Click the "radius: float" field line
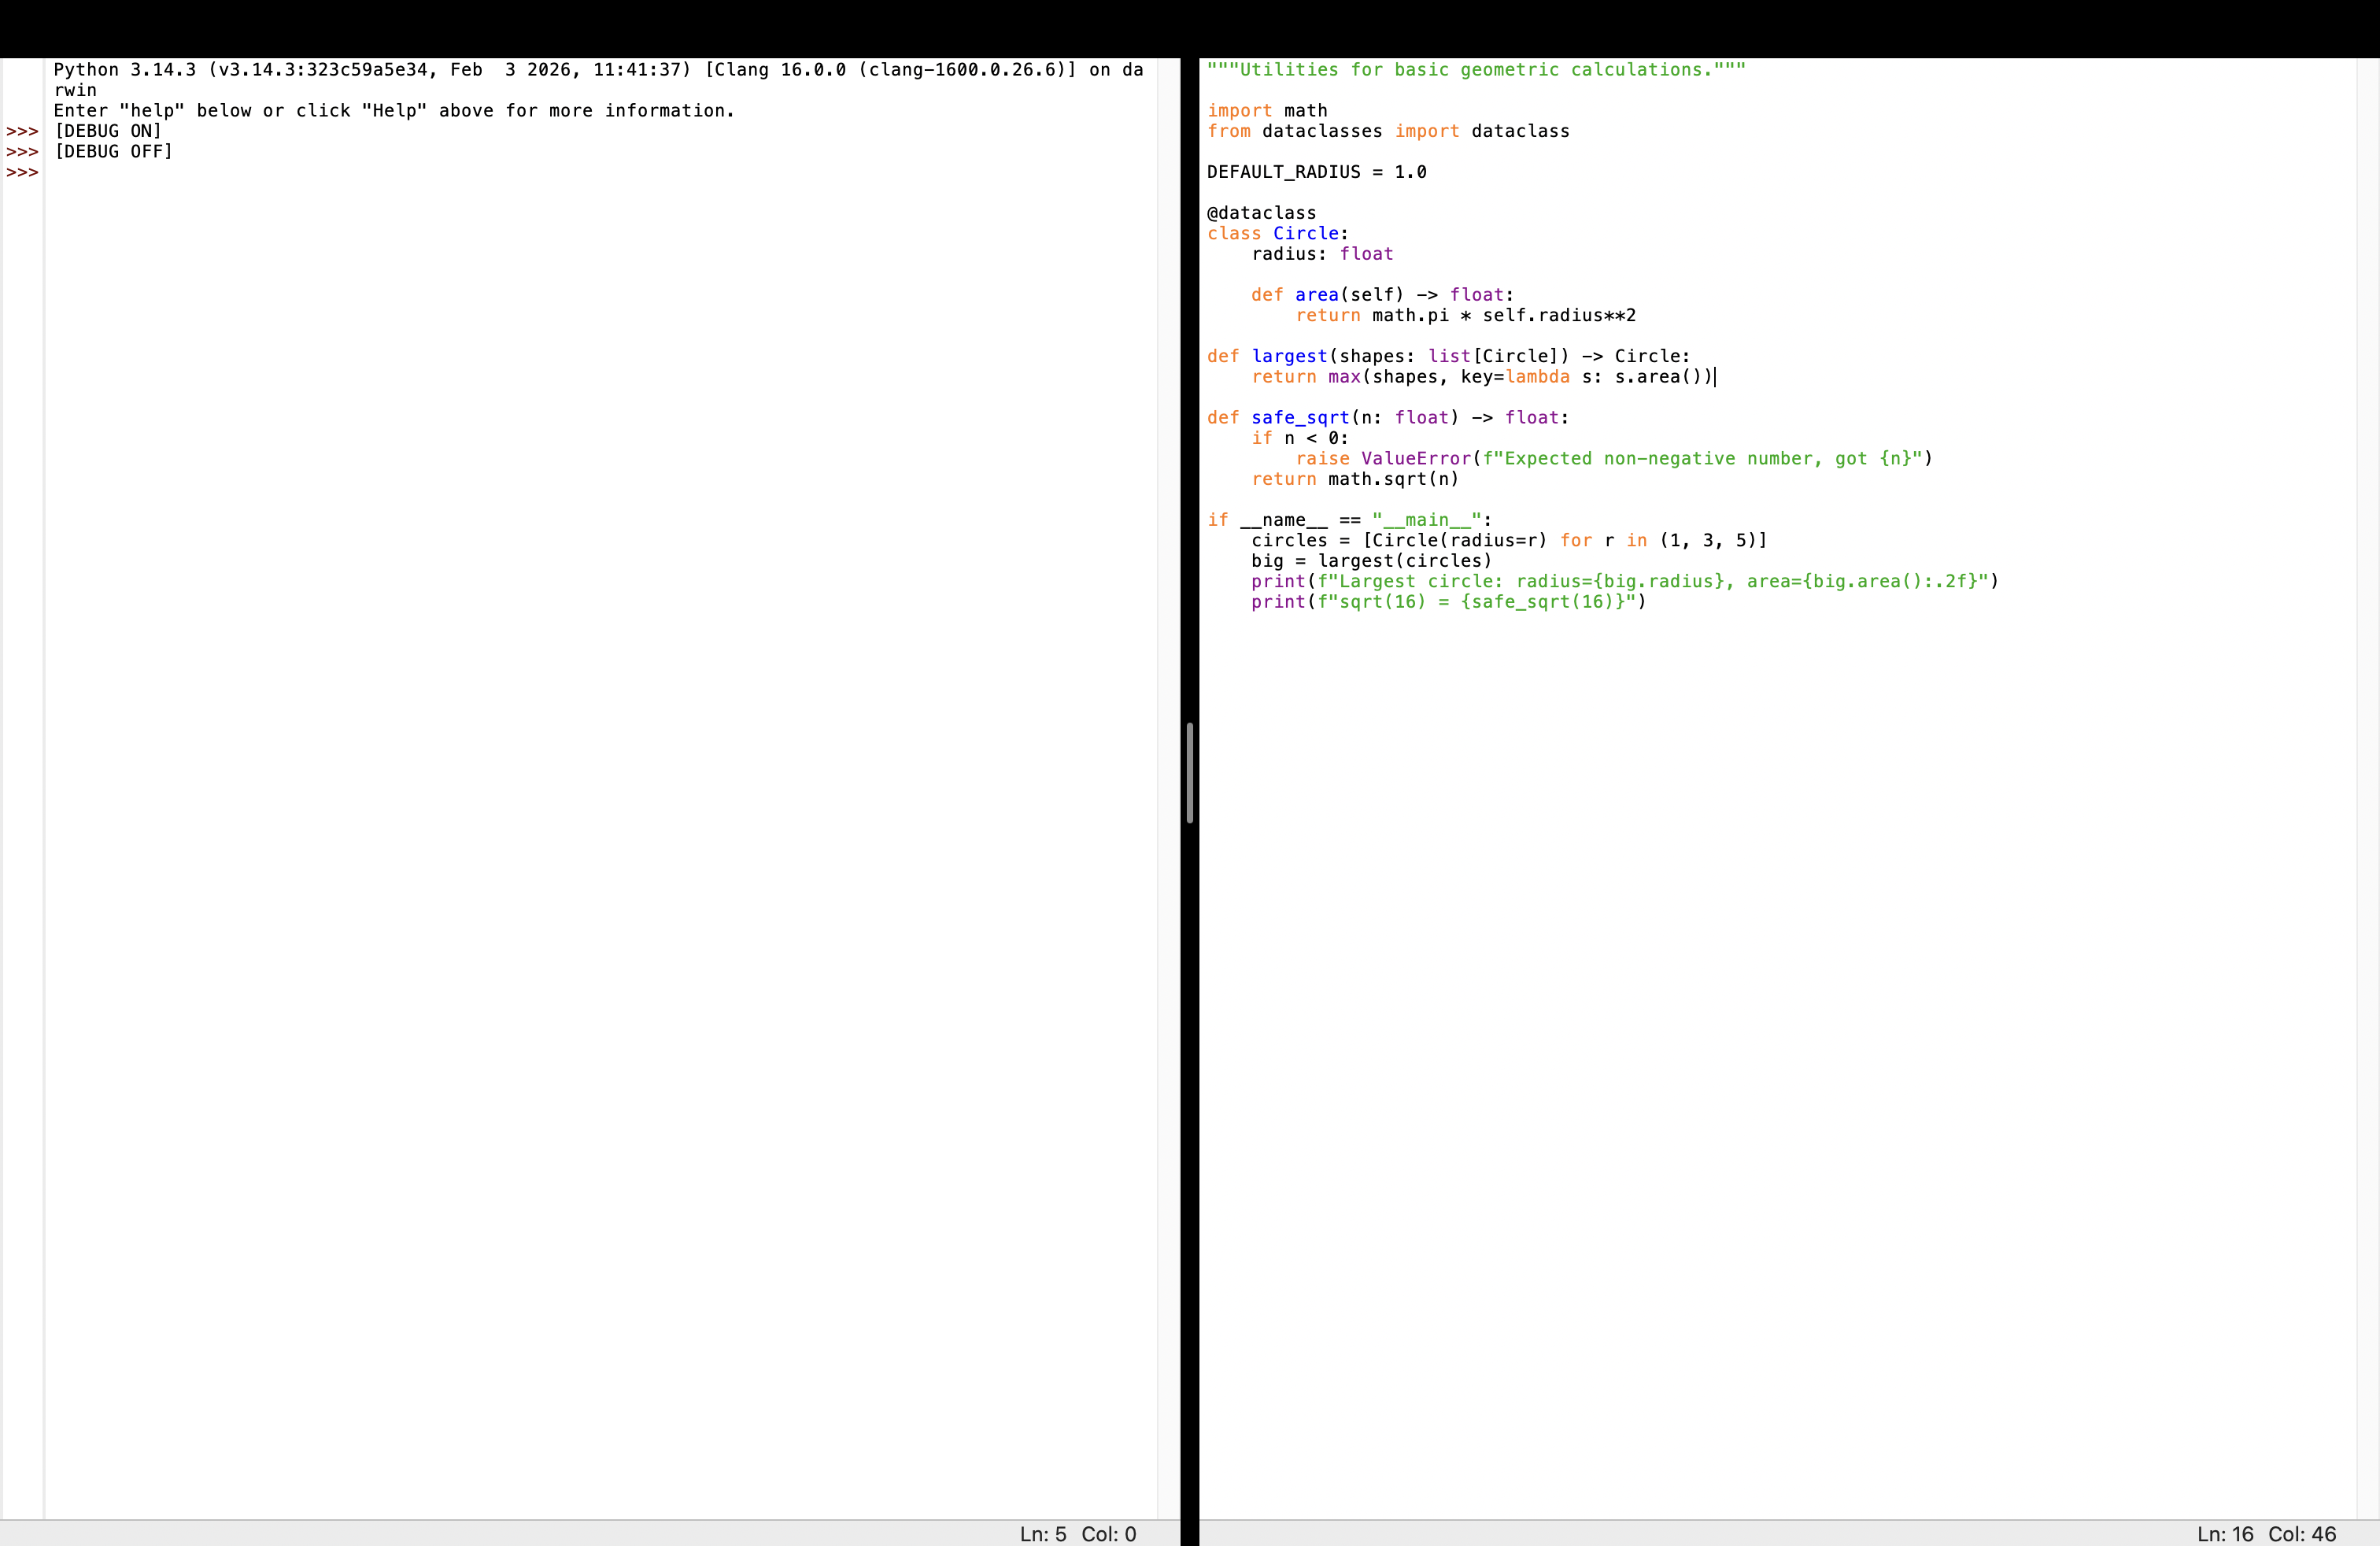Viewport: 2380px width, 1546px height. tap(1322, 254)
